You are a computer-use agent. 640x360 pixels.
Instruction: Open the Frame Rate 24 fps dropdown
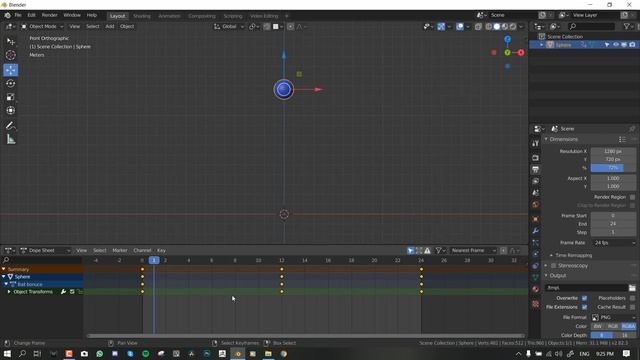tap(613, 243)
